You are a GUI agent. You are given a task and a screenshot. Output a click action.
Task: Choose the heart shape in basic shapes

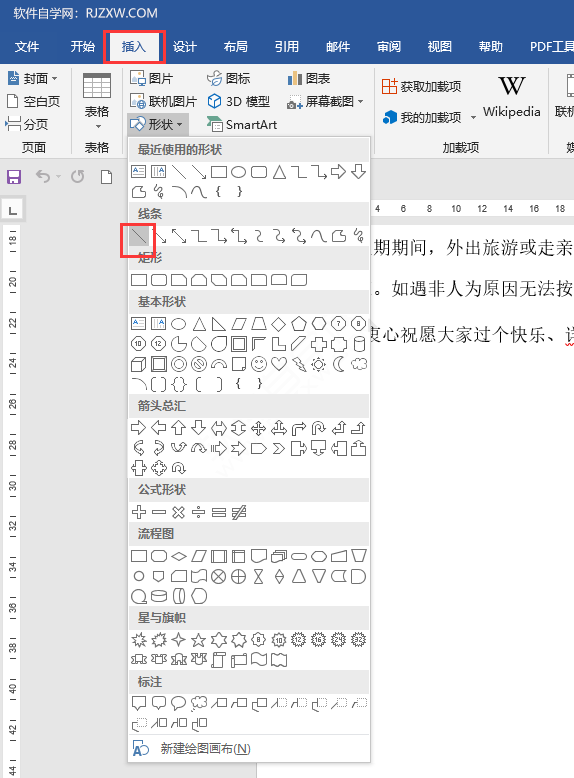pos(279,364)
